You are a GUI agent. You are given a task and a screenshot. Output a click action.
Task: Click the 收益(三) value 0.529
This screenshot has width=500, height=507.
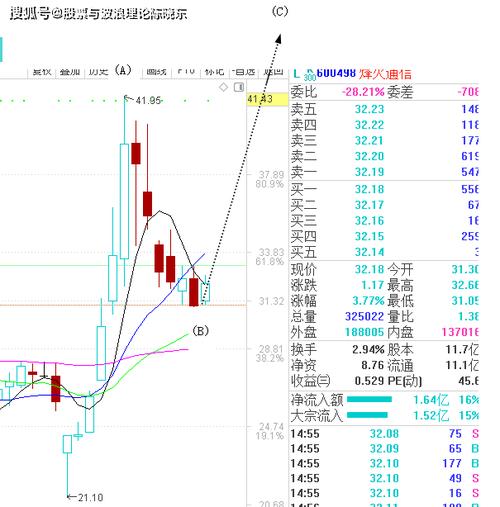point(369,381)
